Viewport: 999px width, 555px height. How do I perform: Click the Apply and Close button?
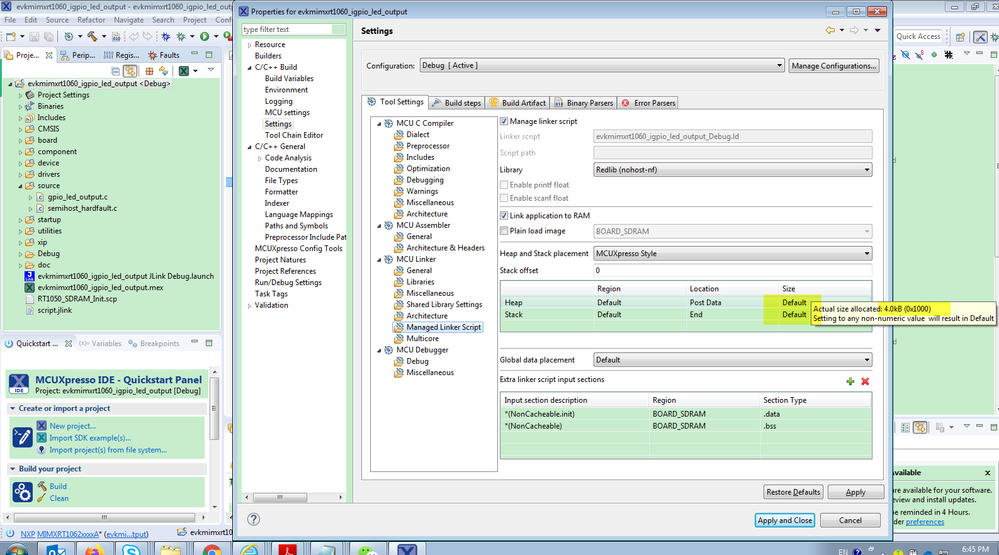(x=785, y=520)
